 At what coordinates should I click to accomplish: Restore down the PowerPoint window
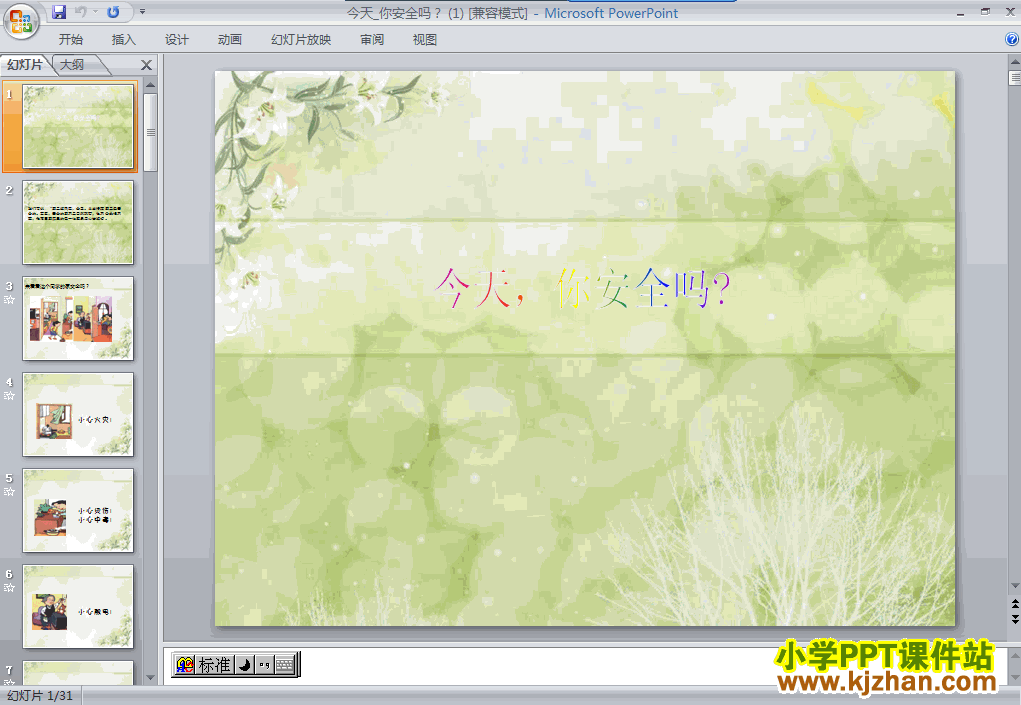985,12
